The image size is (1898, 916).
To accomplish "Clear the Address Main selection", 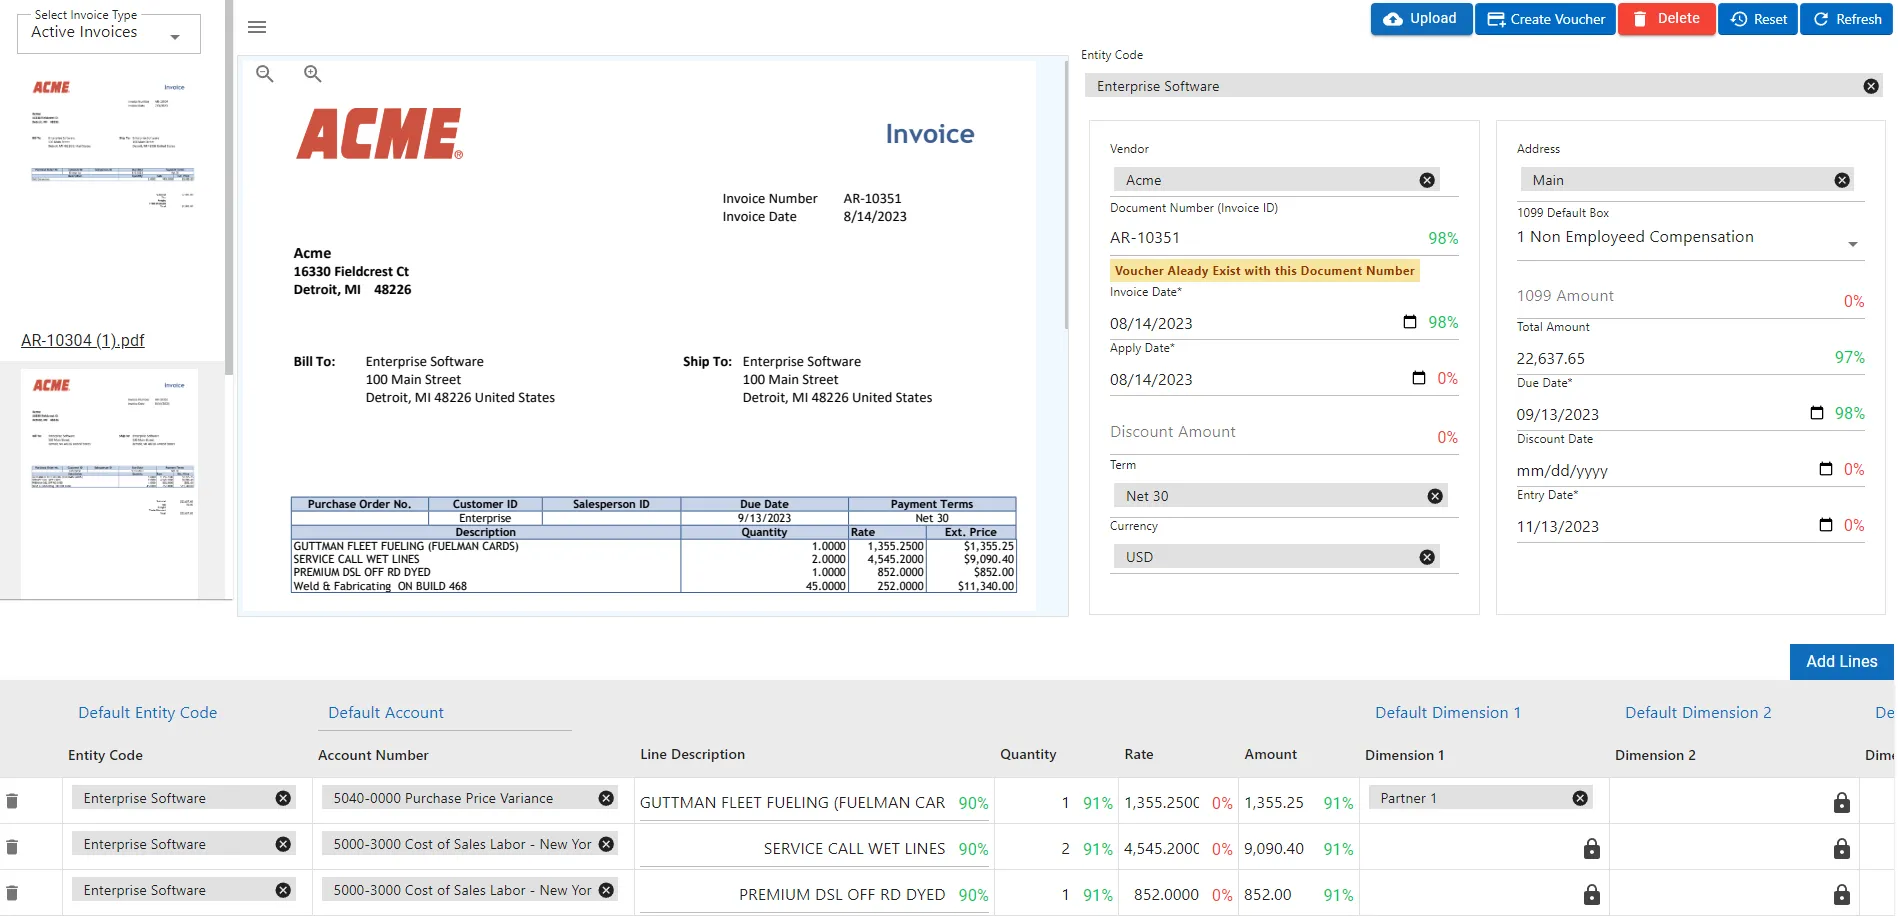I will pos(1842,180).
